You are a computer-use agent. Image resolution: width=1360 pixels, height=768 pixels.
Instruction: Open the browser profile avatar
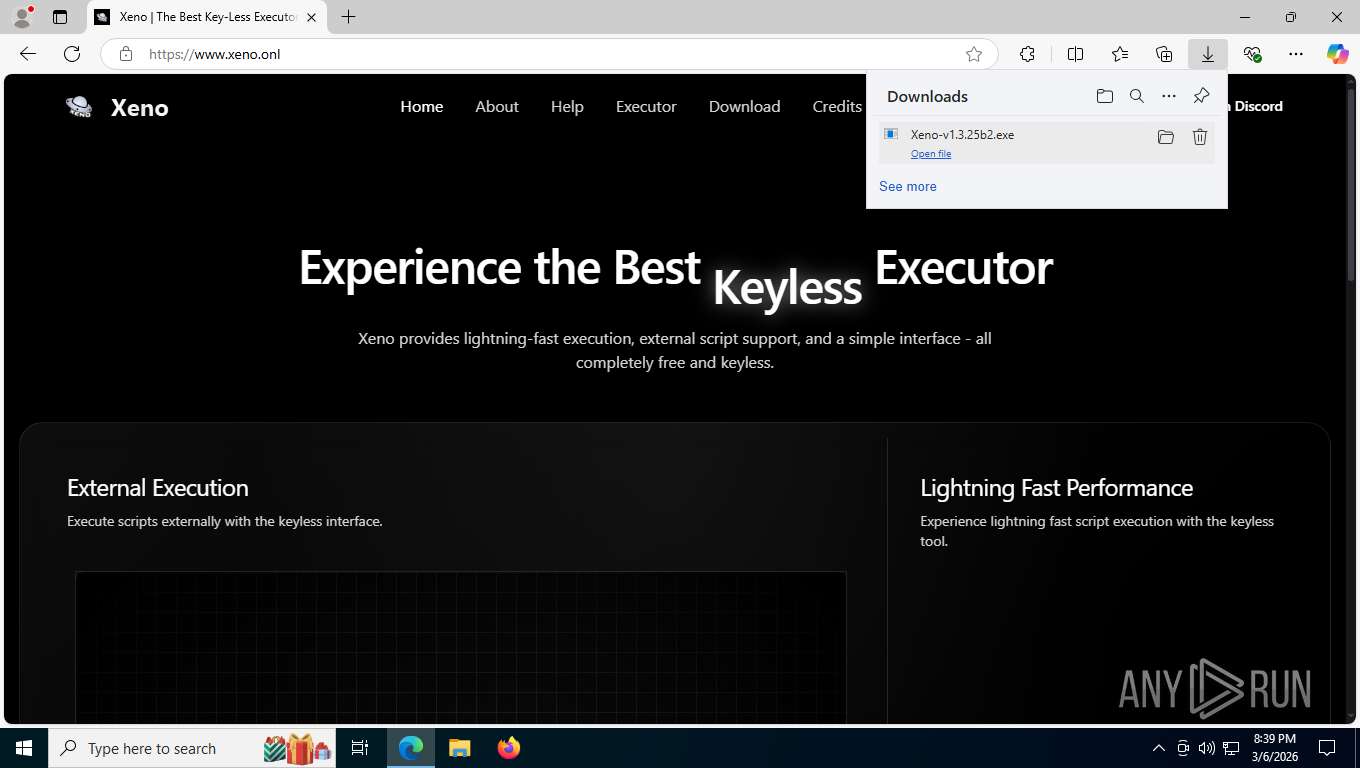pos(21,17)
